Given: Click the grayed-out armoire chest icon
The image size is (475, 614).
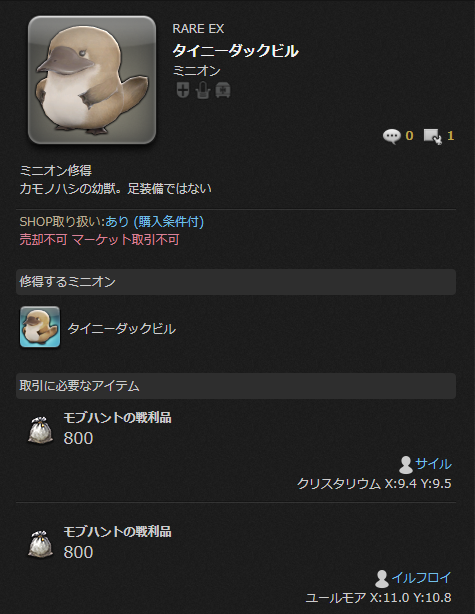Looking at the screenshot, I should coord(223,90).
